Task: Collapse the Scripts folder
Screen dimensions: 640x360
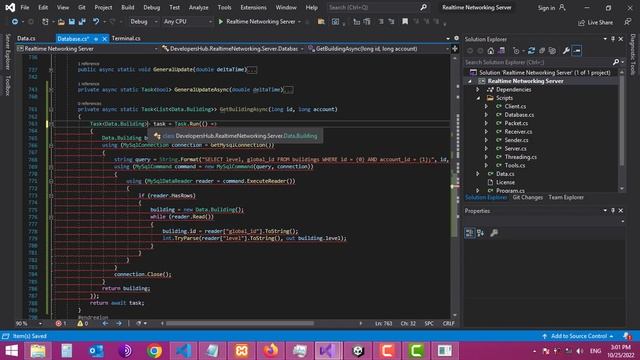Action: [x=478, y=98]
